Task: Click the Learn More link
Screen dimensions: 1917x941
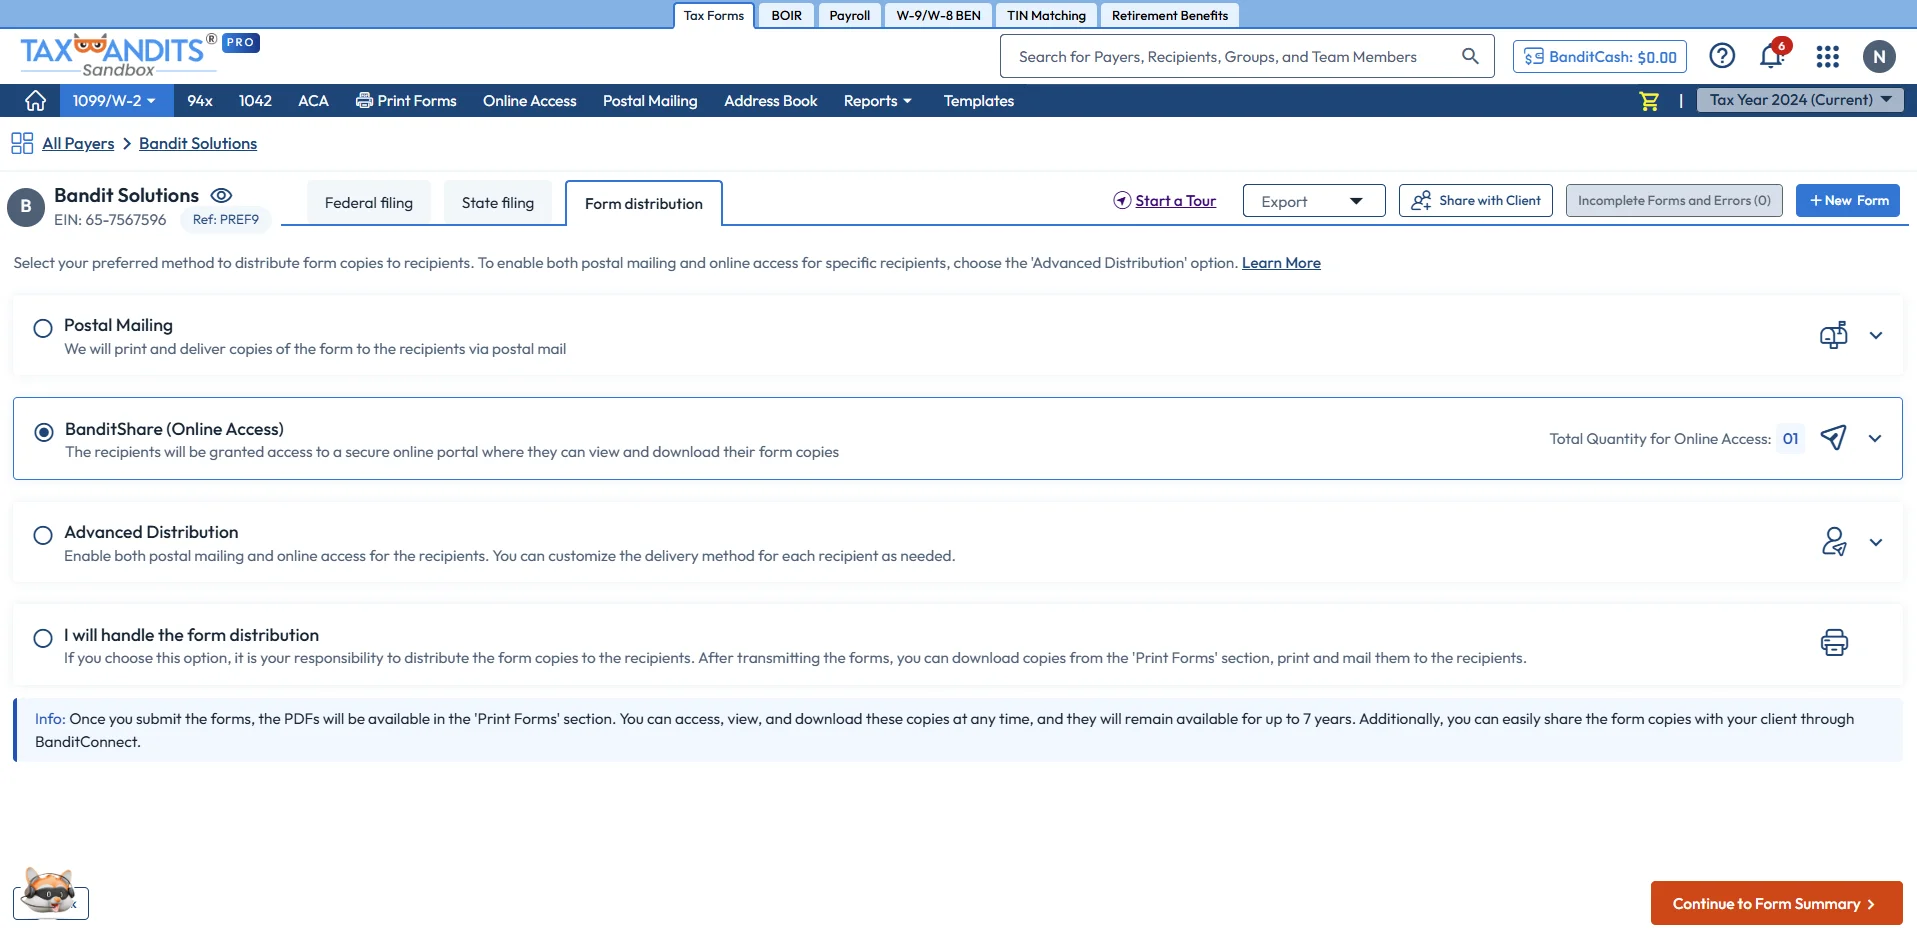Action: pos(1281,263)
